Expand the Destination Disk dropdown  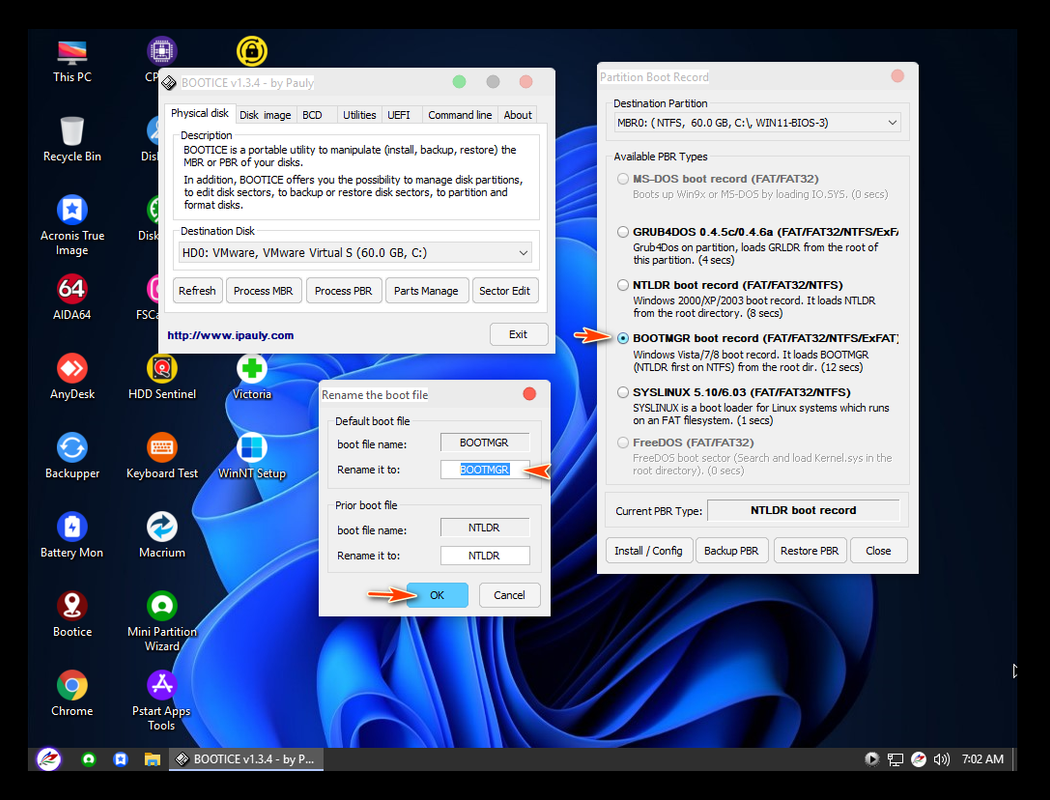524,253
